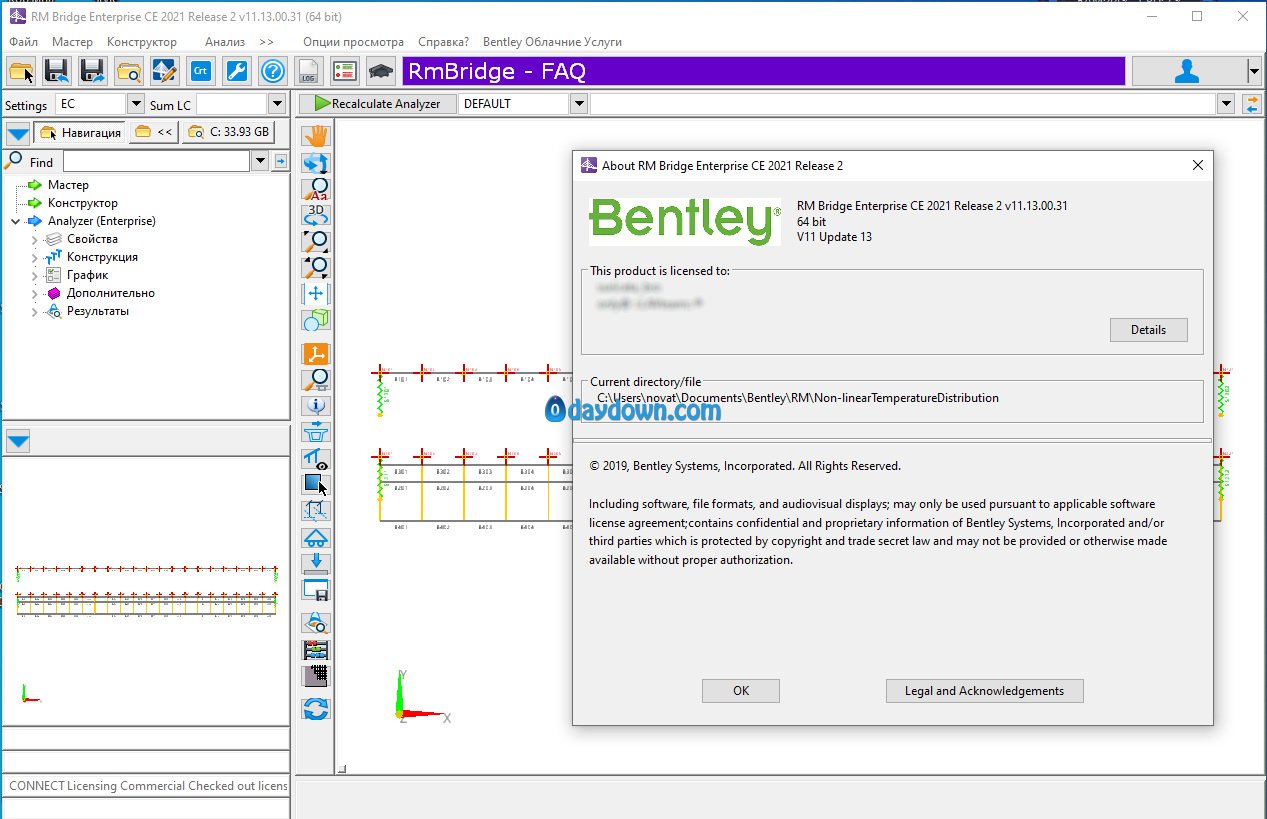
Task: Toggle the blue square select icon
Action: [x=316, y=485]
